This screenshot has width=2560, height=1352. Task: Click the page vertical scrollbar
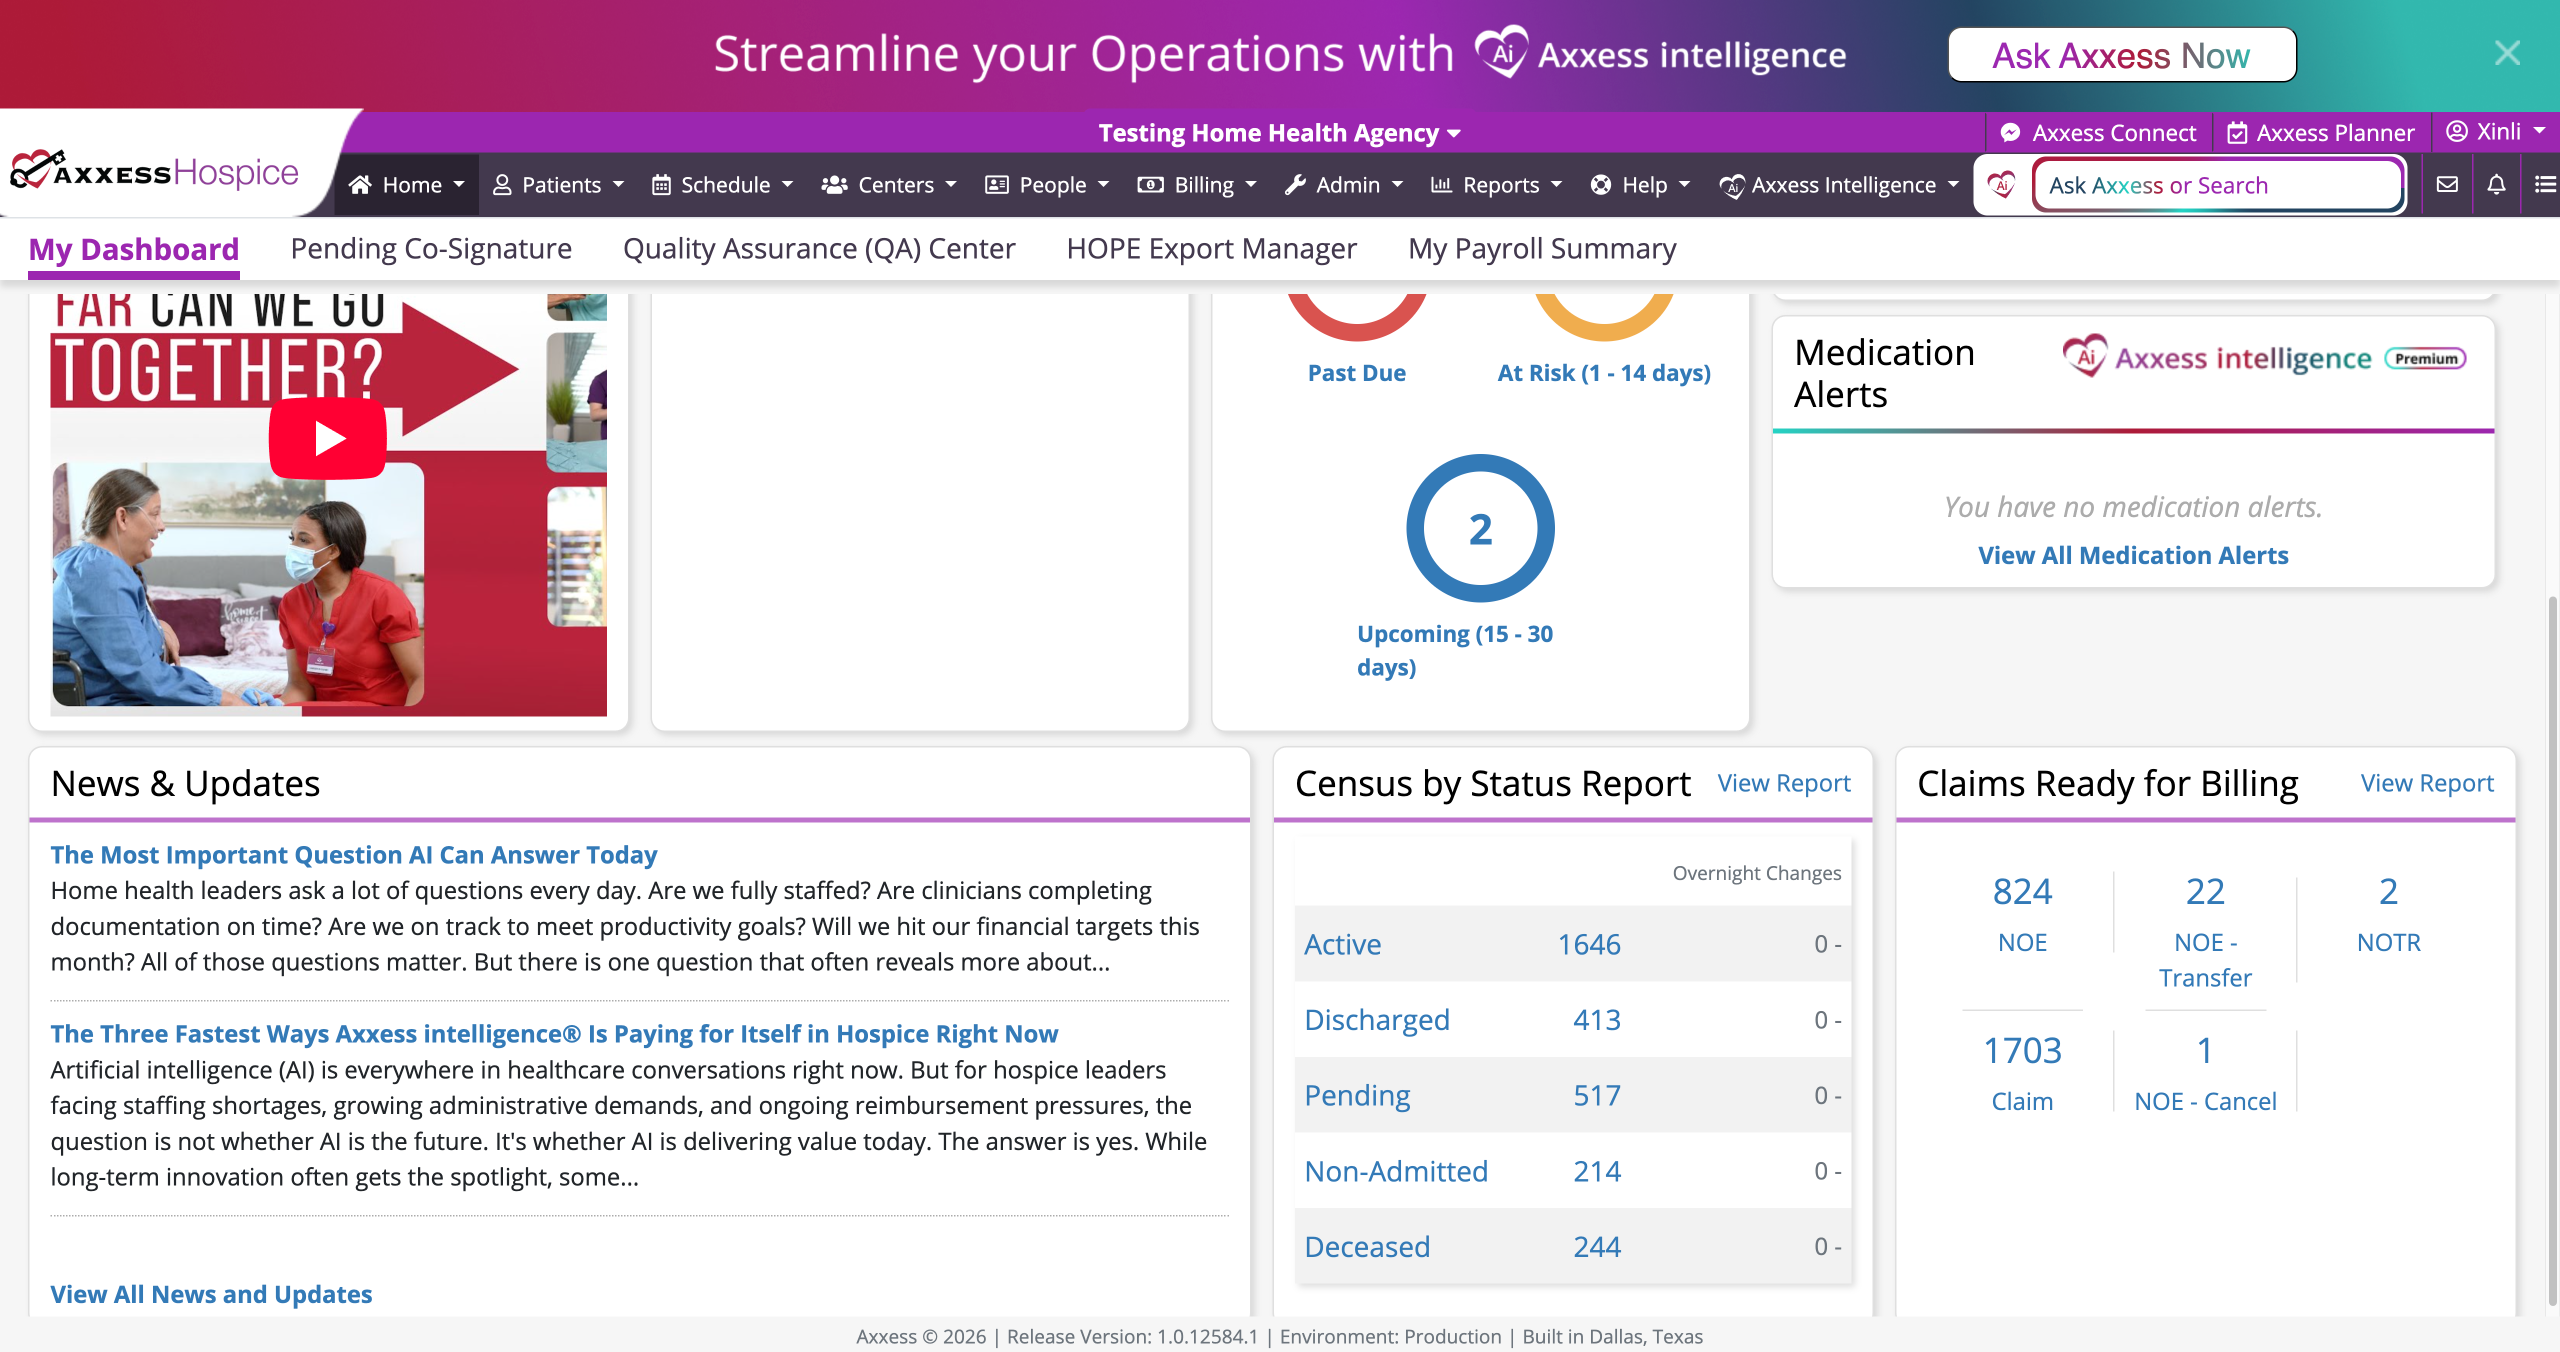click(x=2552, y=950)
